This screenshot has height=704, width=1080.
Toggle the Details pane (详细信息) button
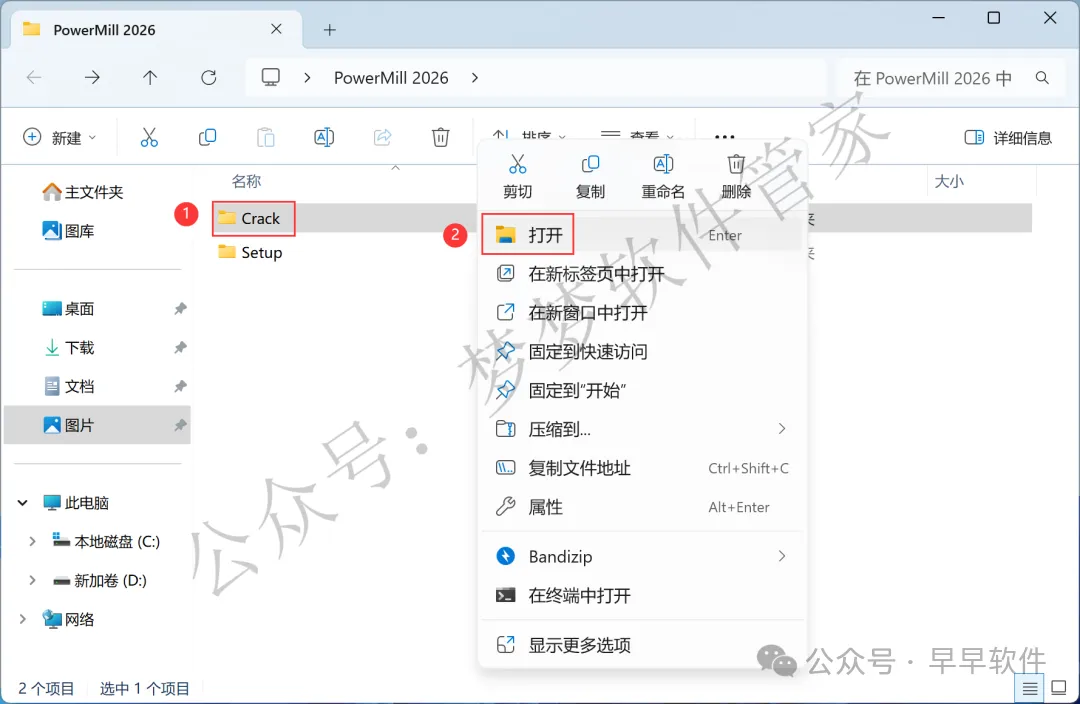(x=1008, y=137)
